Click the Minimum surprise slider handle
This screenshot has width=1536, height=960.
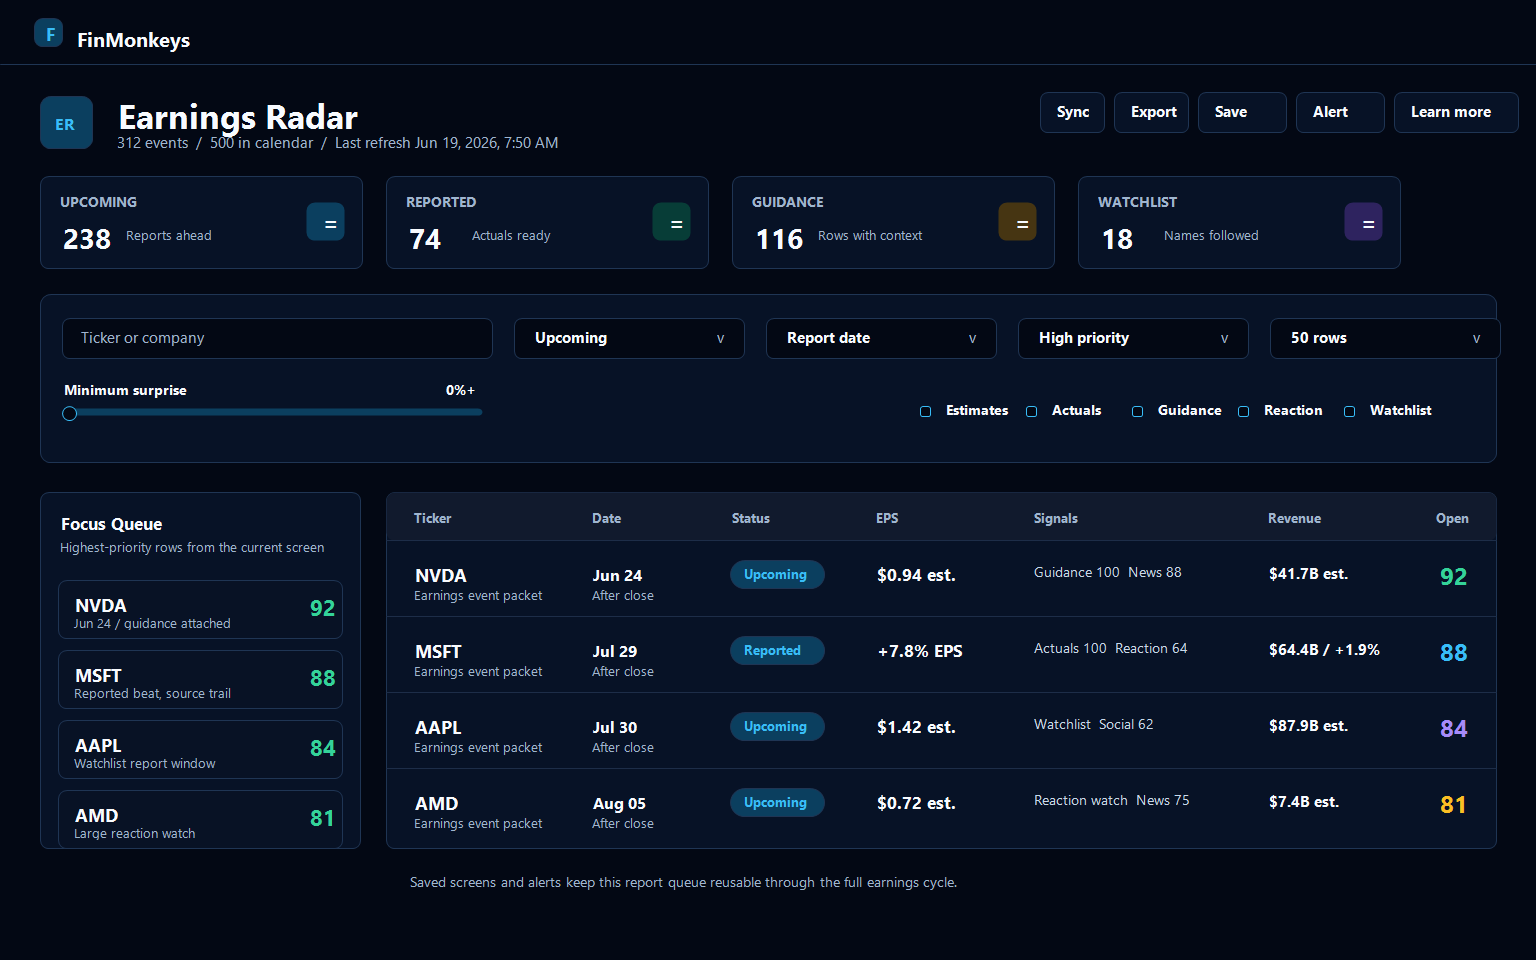(x=70, y=414)
